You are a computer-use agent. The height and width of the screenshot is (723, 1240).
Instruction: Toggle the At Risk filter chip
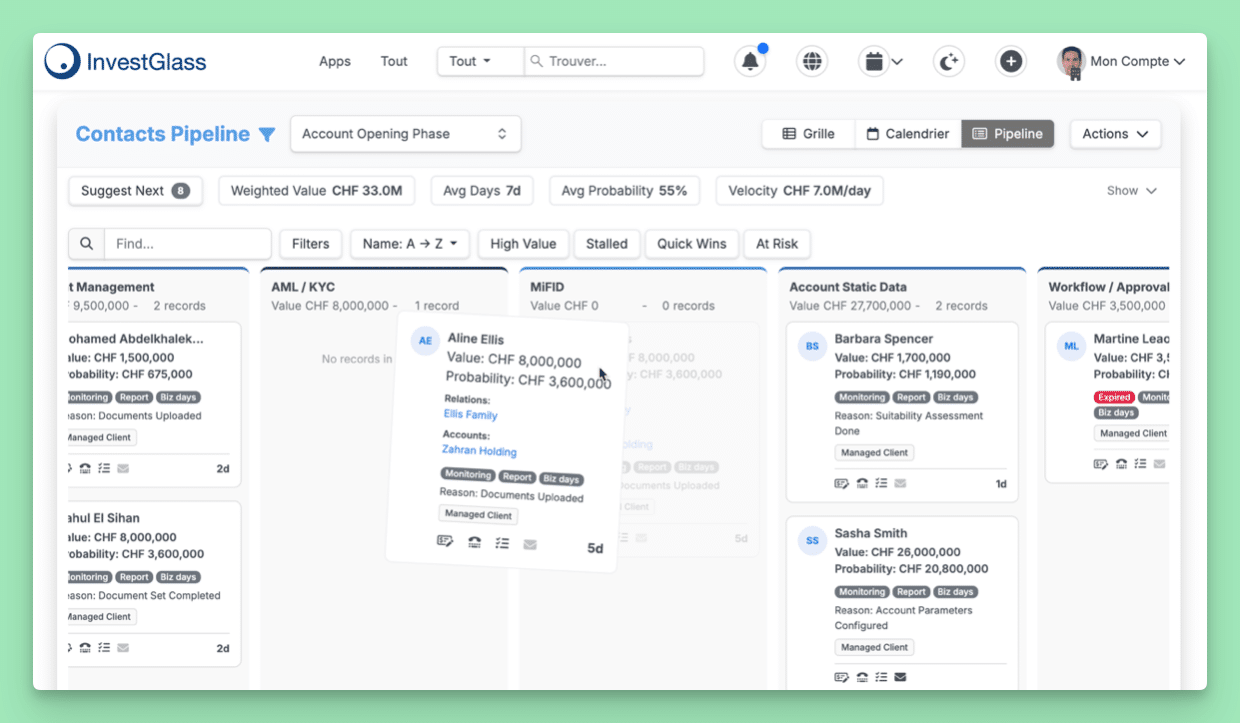[777, 244]
